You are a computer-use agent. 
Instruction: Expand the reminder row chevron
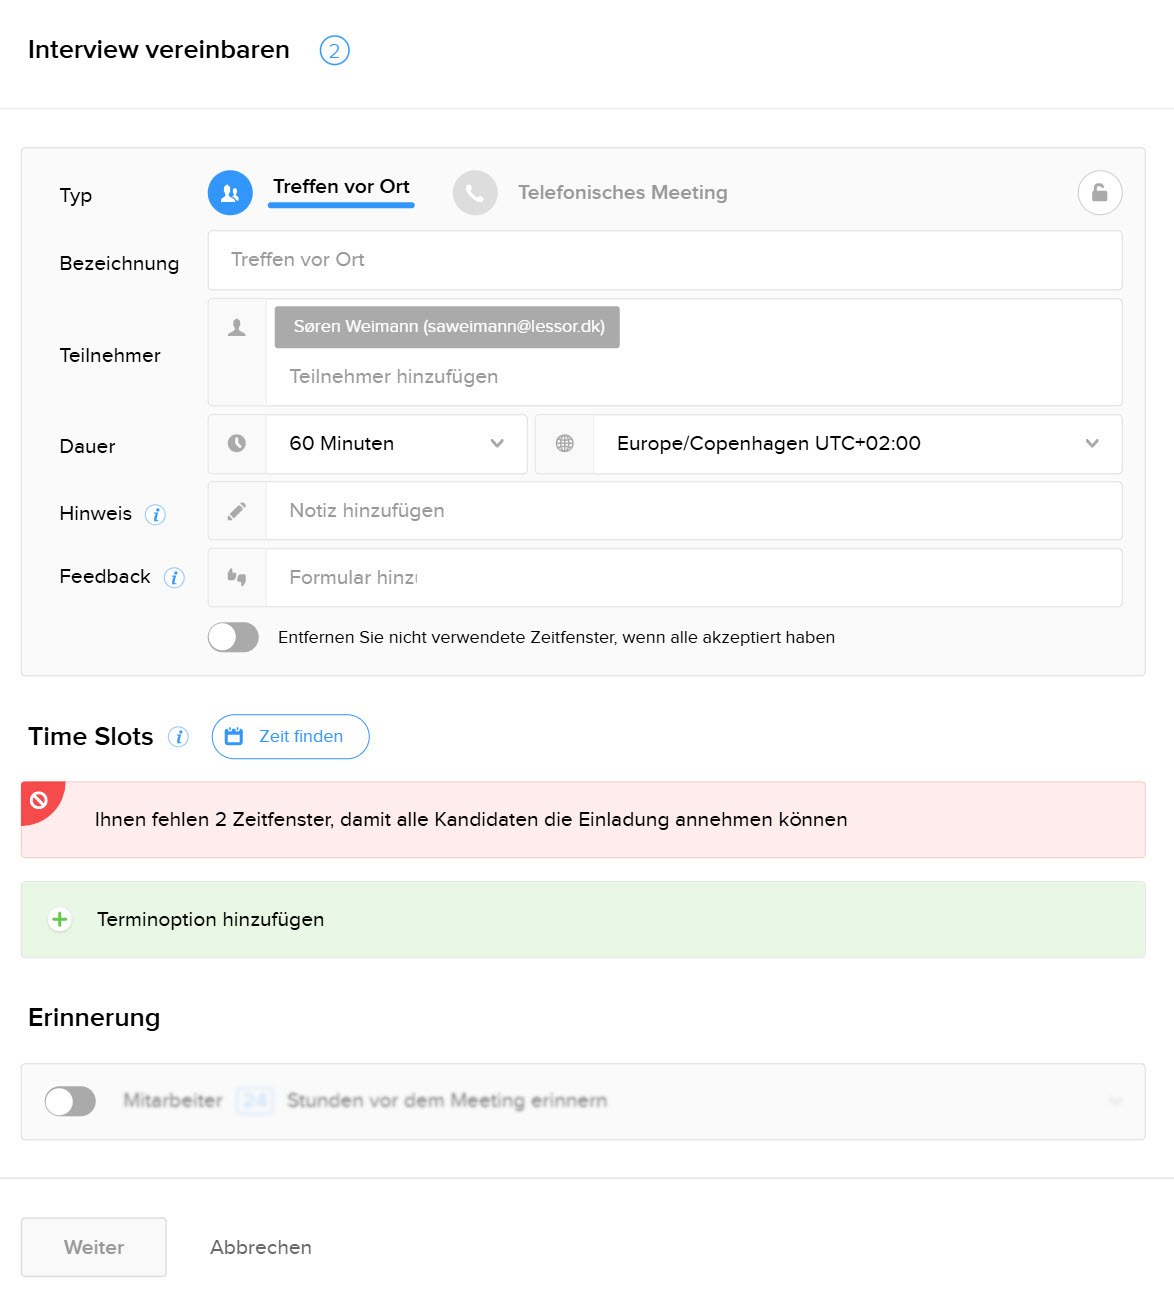click(x=1115, y=1101)
